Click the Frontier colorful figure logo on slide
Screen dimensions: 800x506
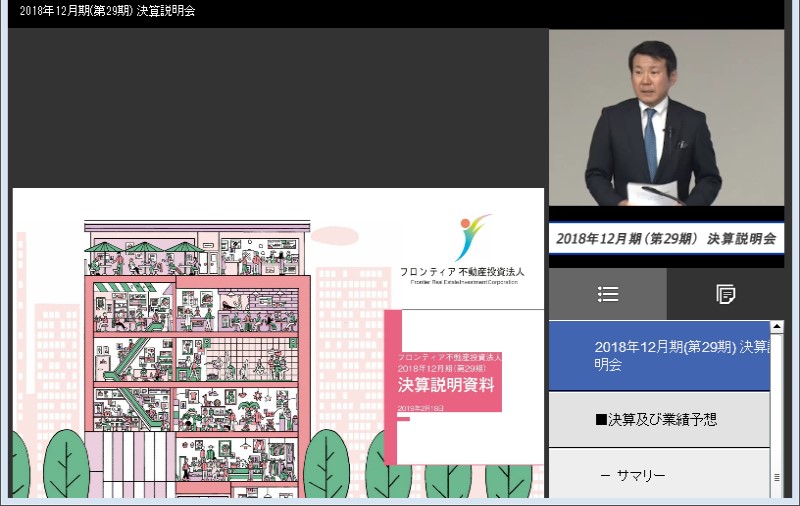(471, 237)
